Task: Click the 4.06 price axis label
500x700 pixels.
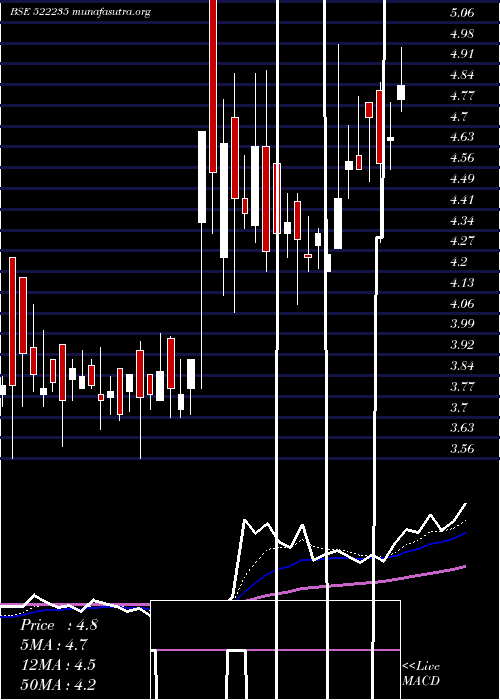Action: 462,304
